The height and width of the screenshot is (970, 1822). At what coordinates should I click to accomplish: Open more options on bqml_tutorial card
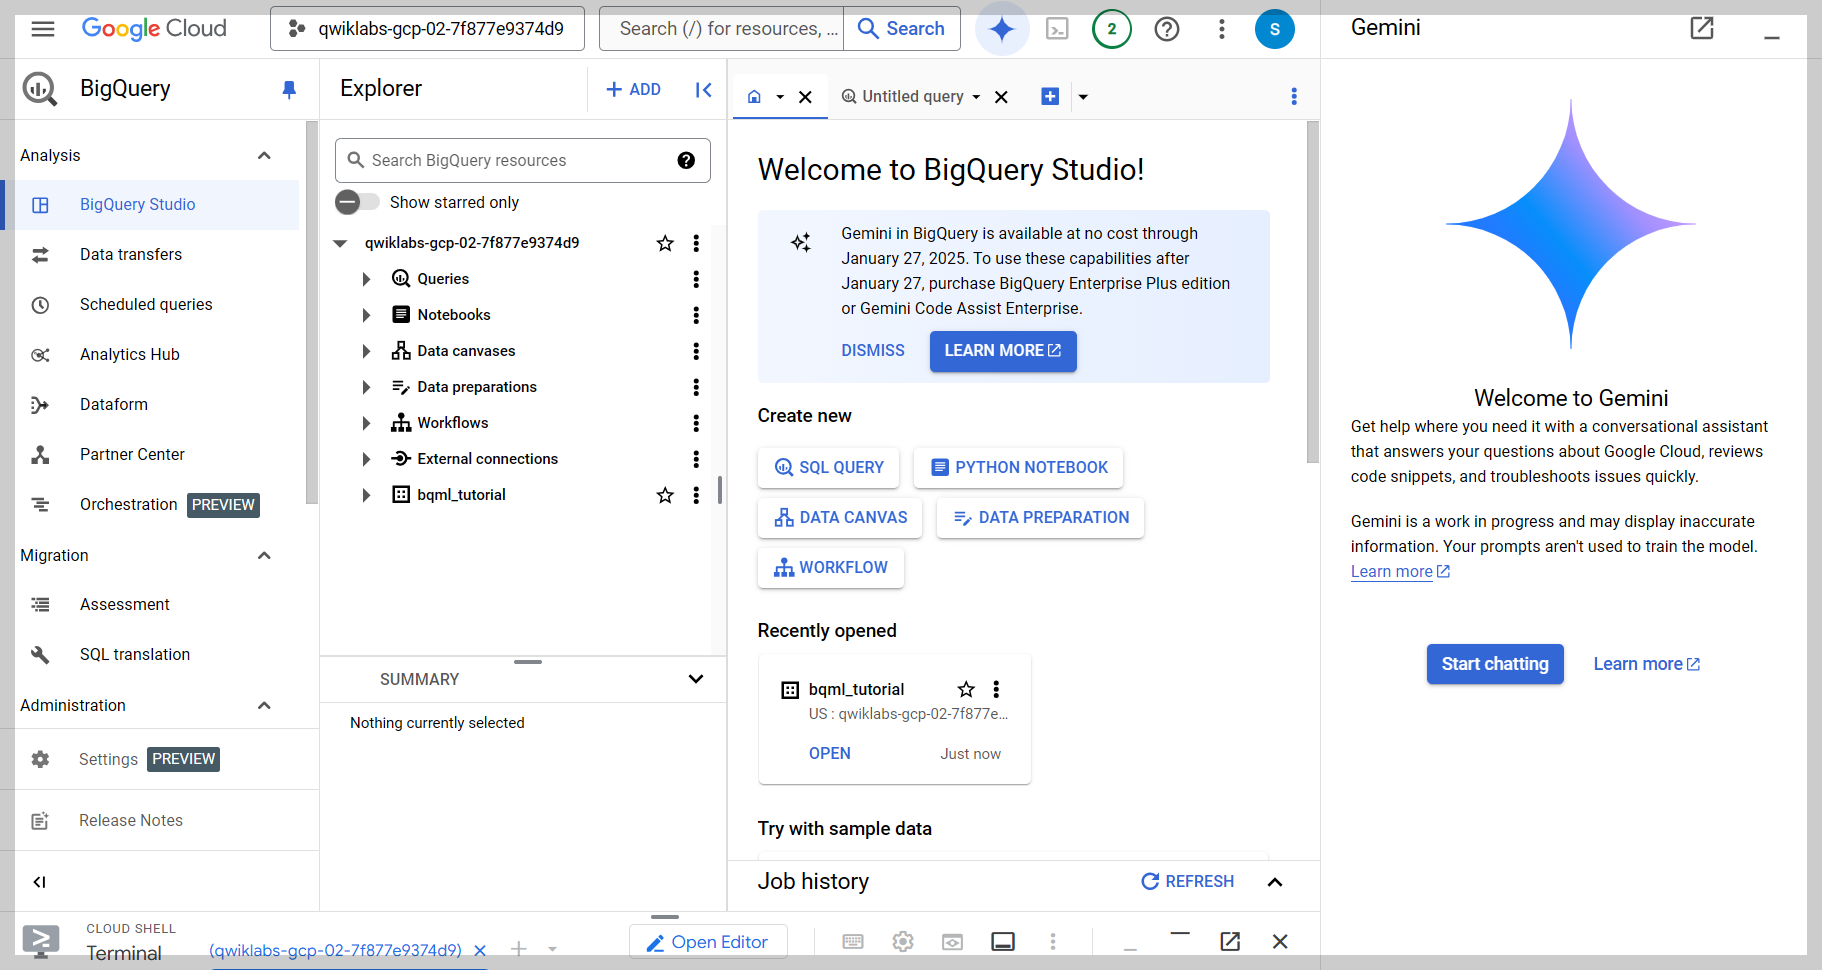pyautogui.click(x=996, y=689)
